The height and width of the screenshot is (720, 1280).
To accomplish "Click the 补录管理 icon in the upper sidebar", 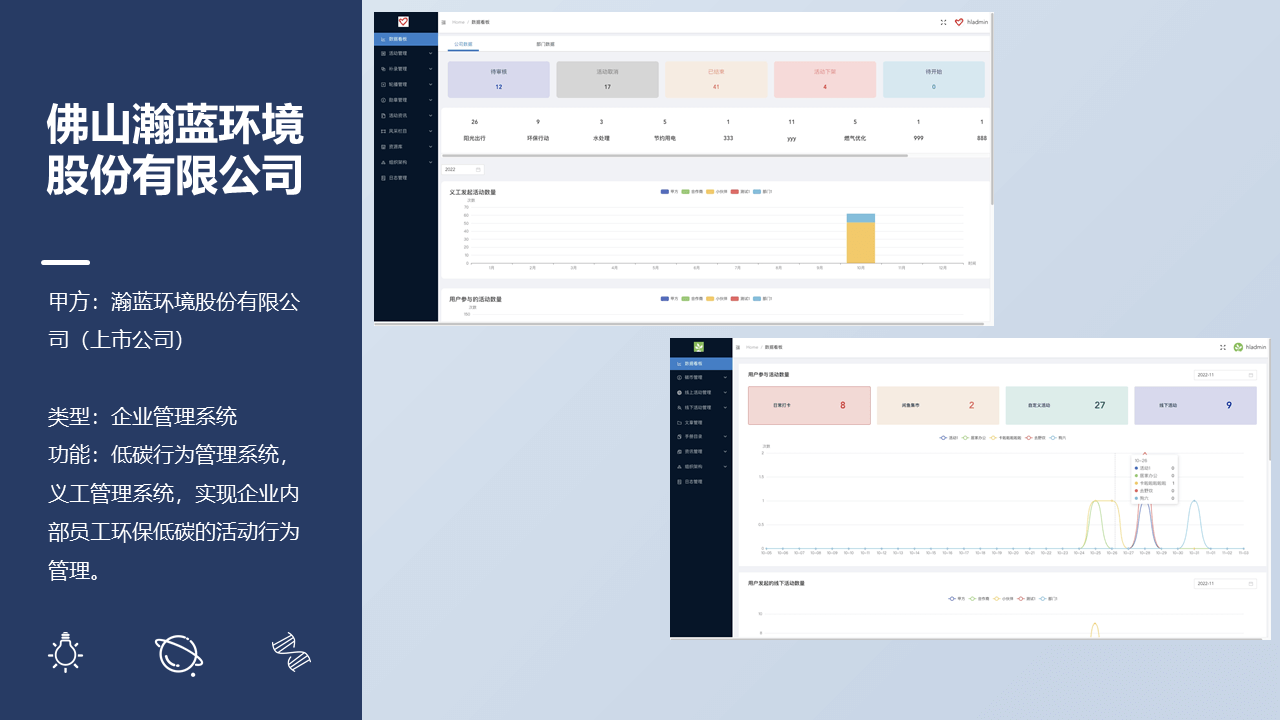I will point(383,69).
